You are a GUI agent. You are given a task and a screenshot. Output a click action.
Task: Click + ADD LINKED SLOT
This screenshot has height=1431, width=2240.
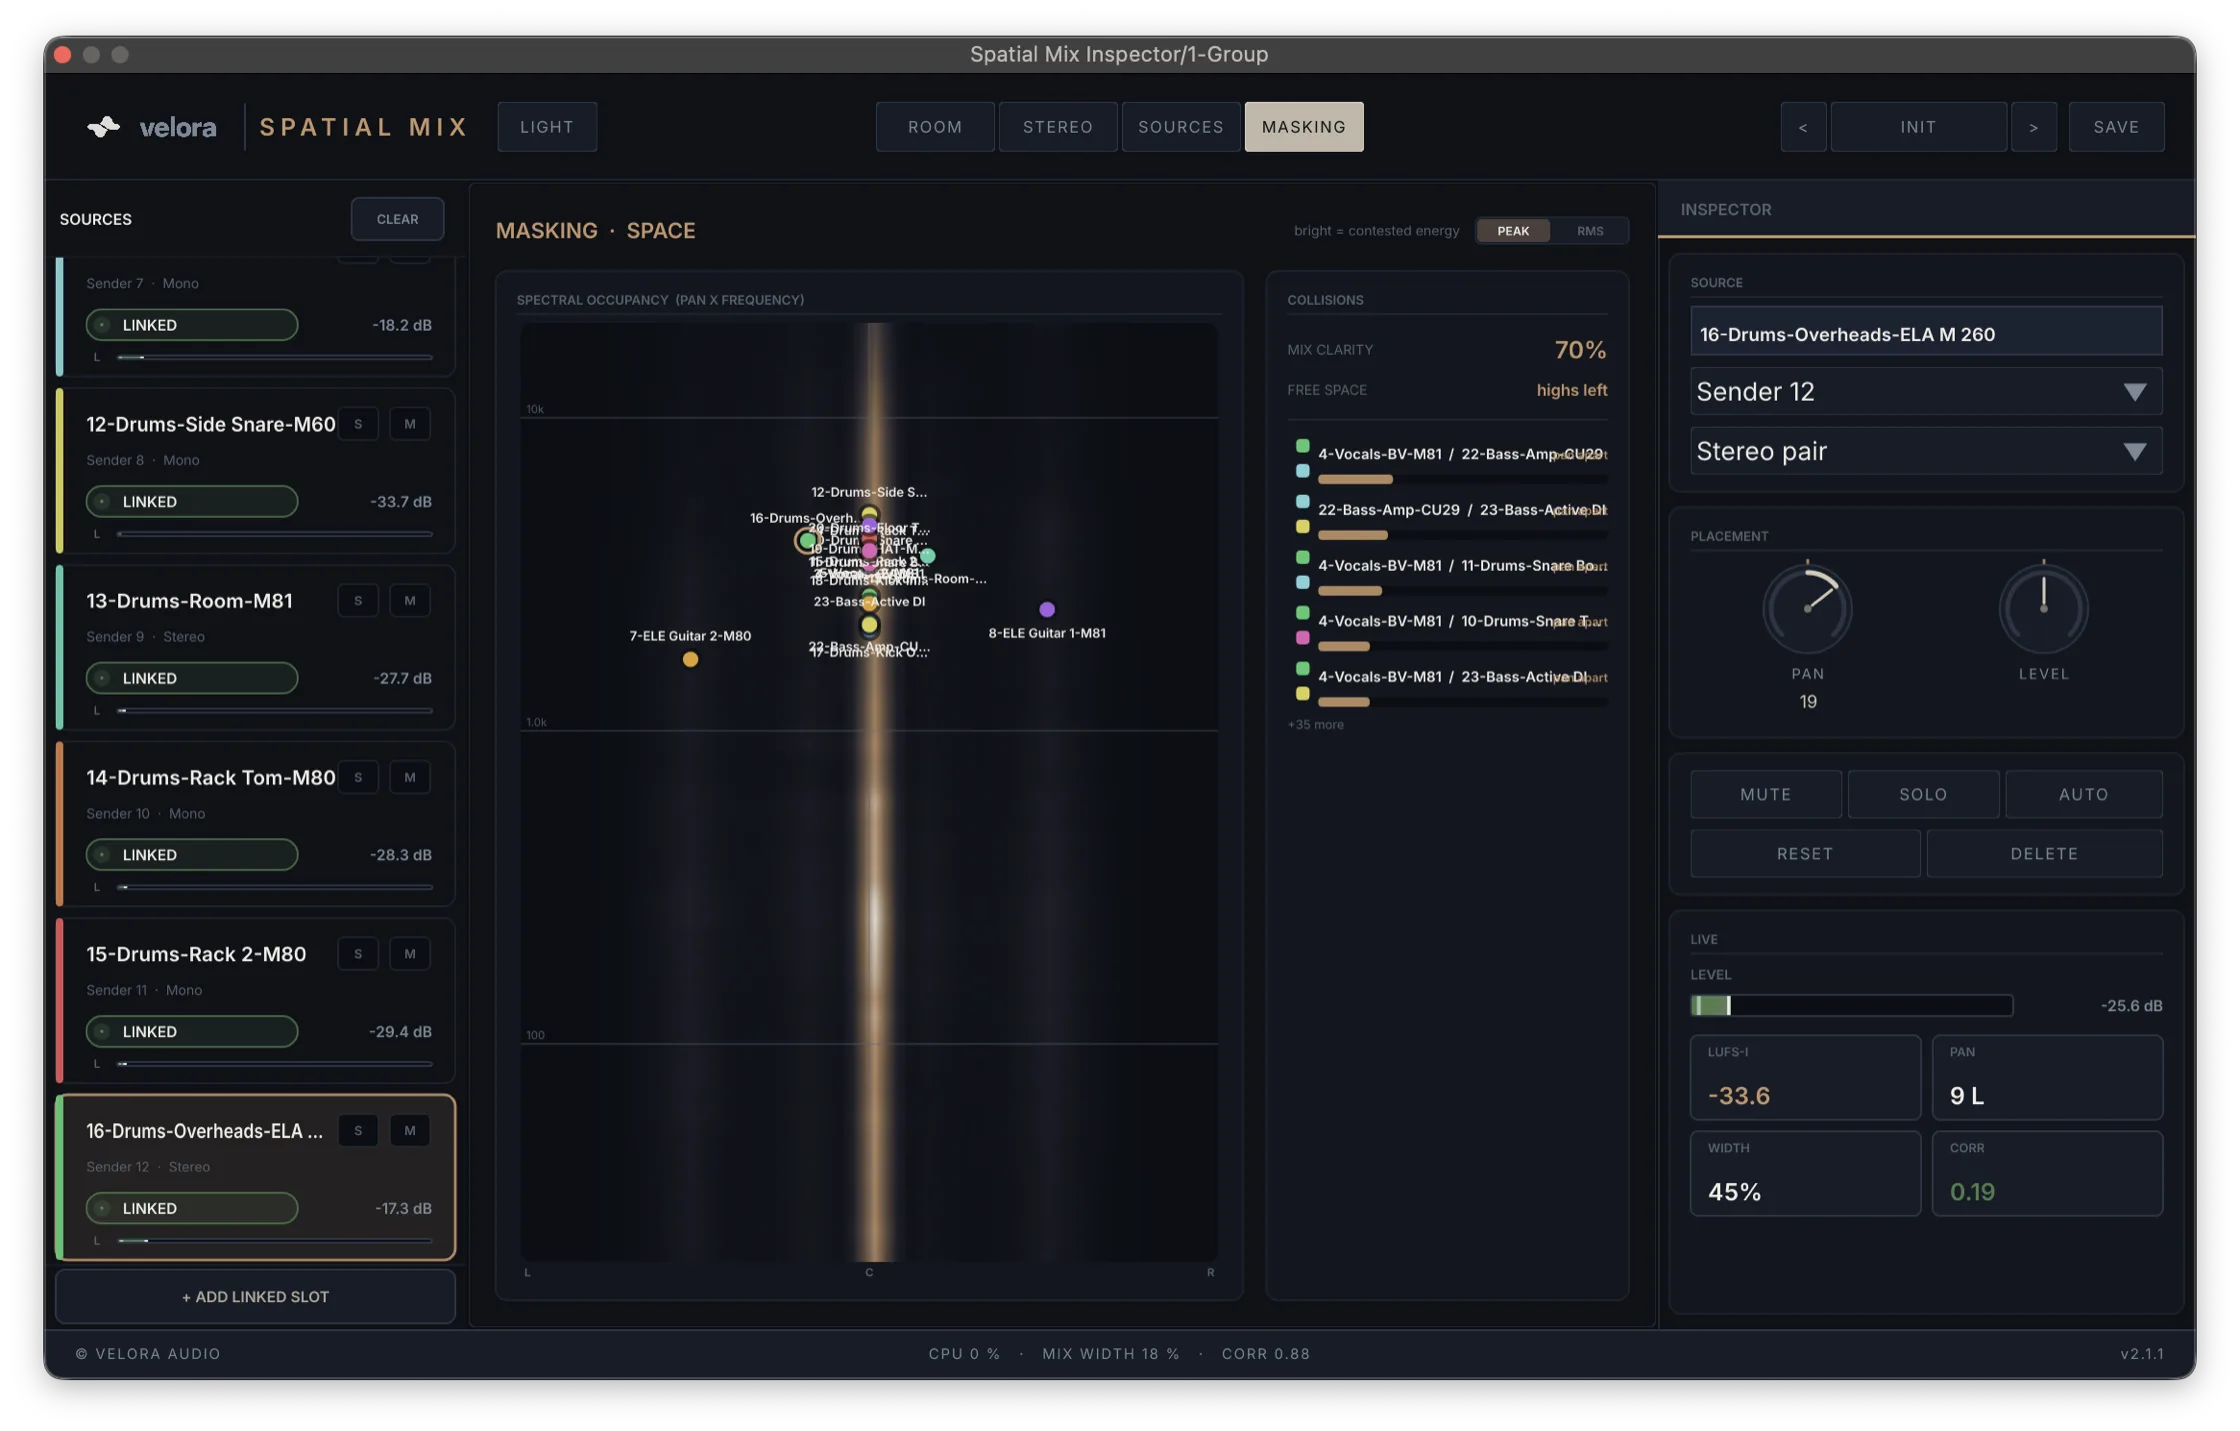pos(255,1297)
